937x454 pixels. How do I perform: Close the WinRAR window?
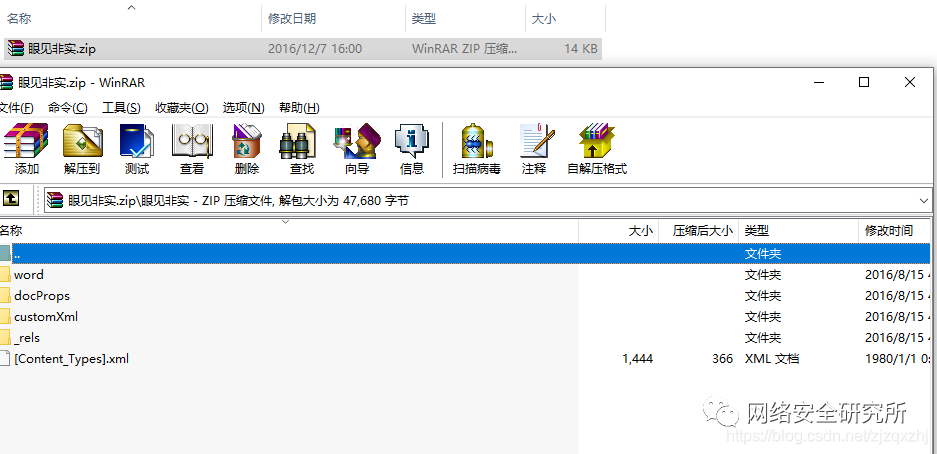(x=910, y=82)
